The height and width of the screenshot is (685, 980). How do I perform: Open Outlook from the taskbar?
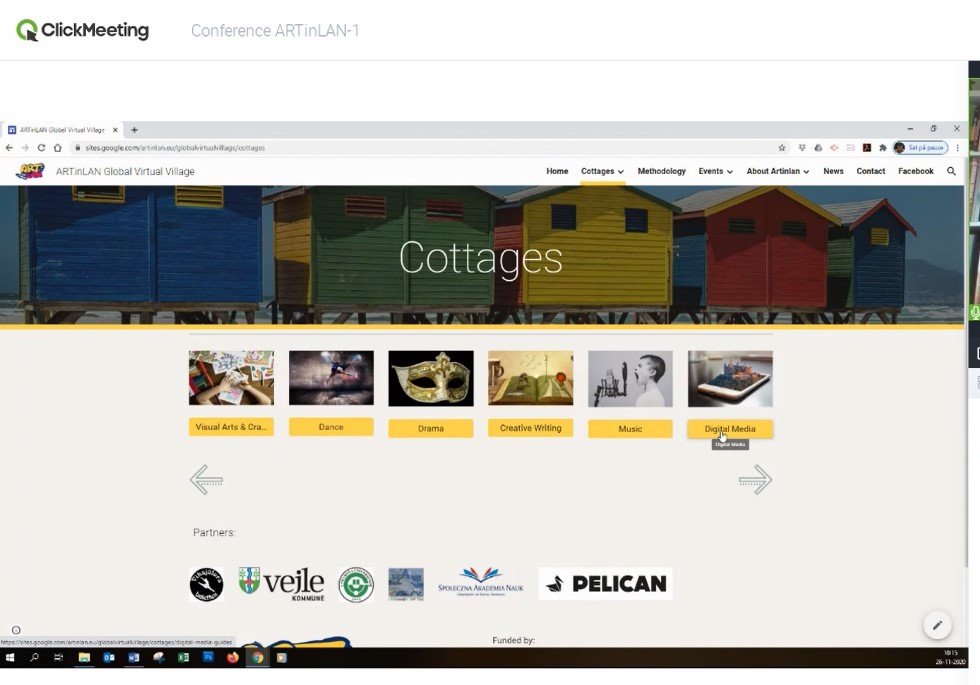pos(109,658)
